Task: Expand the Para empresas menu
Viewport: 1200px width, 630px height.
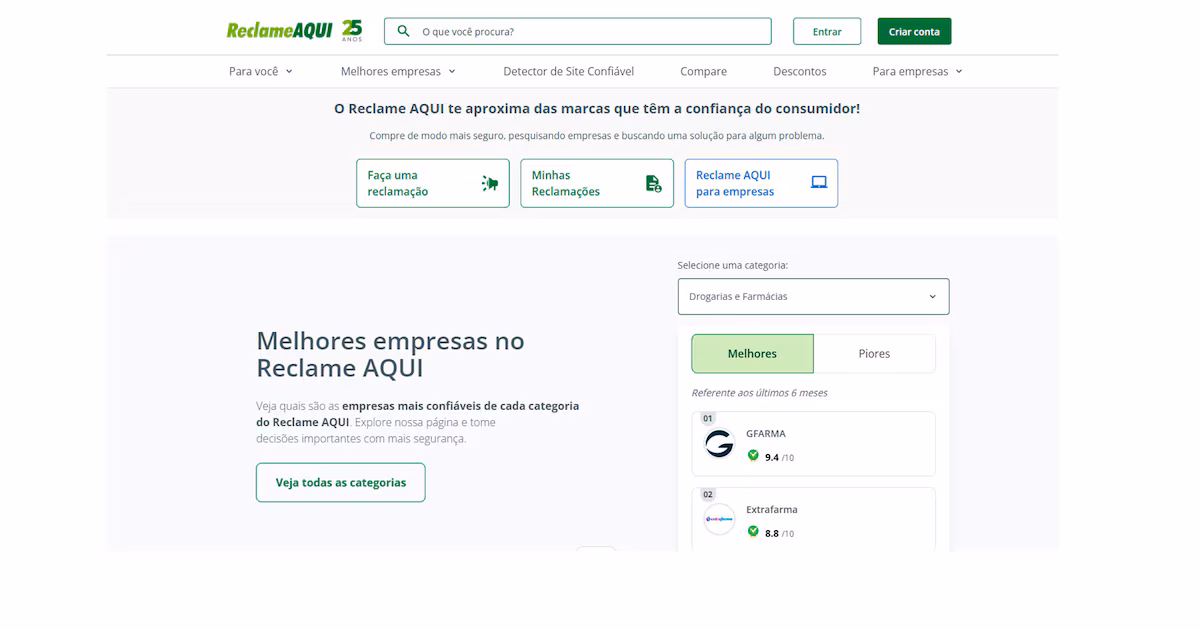Action: coord(917,72)
